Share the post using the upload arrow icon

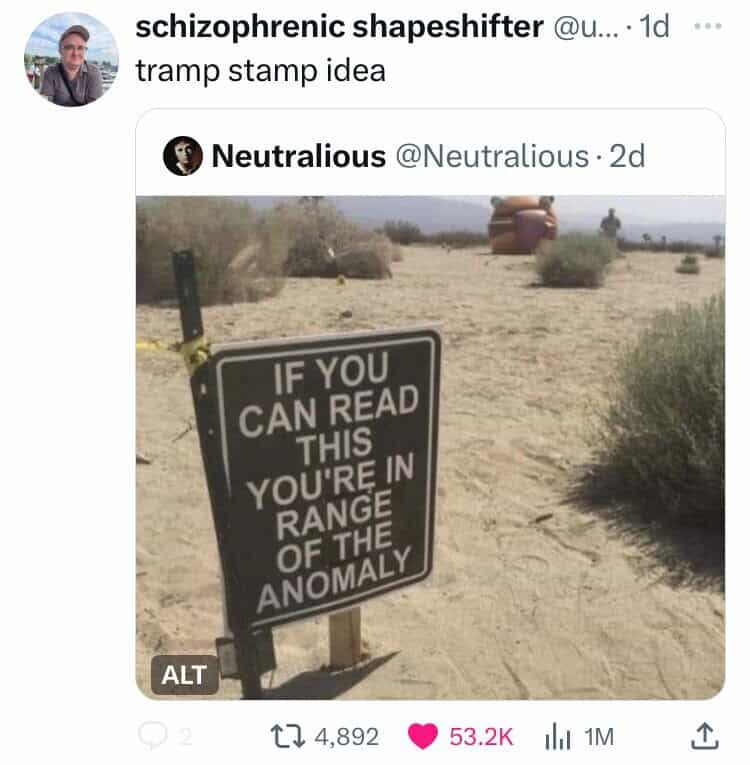pyautogui.click(x=704, y=736)
